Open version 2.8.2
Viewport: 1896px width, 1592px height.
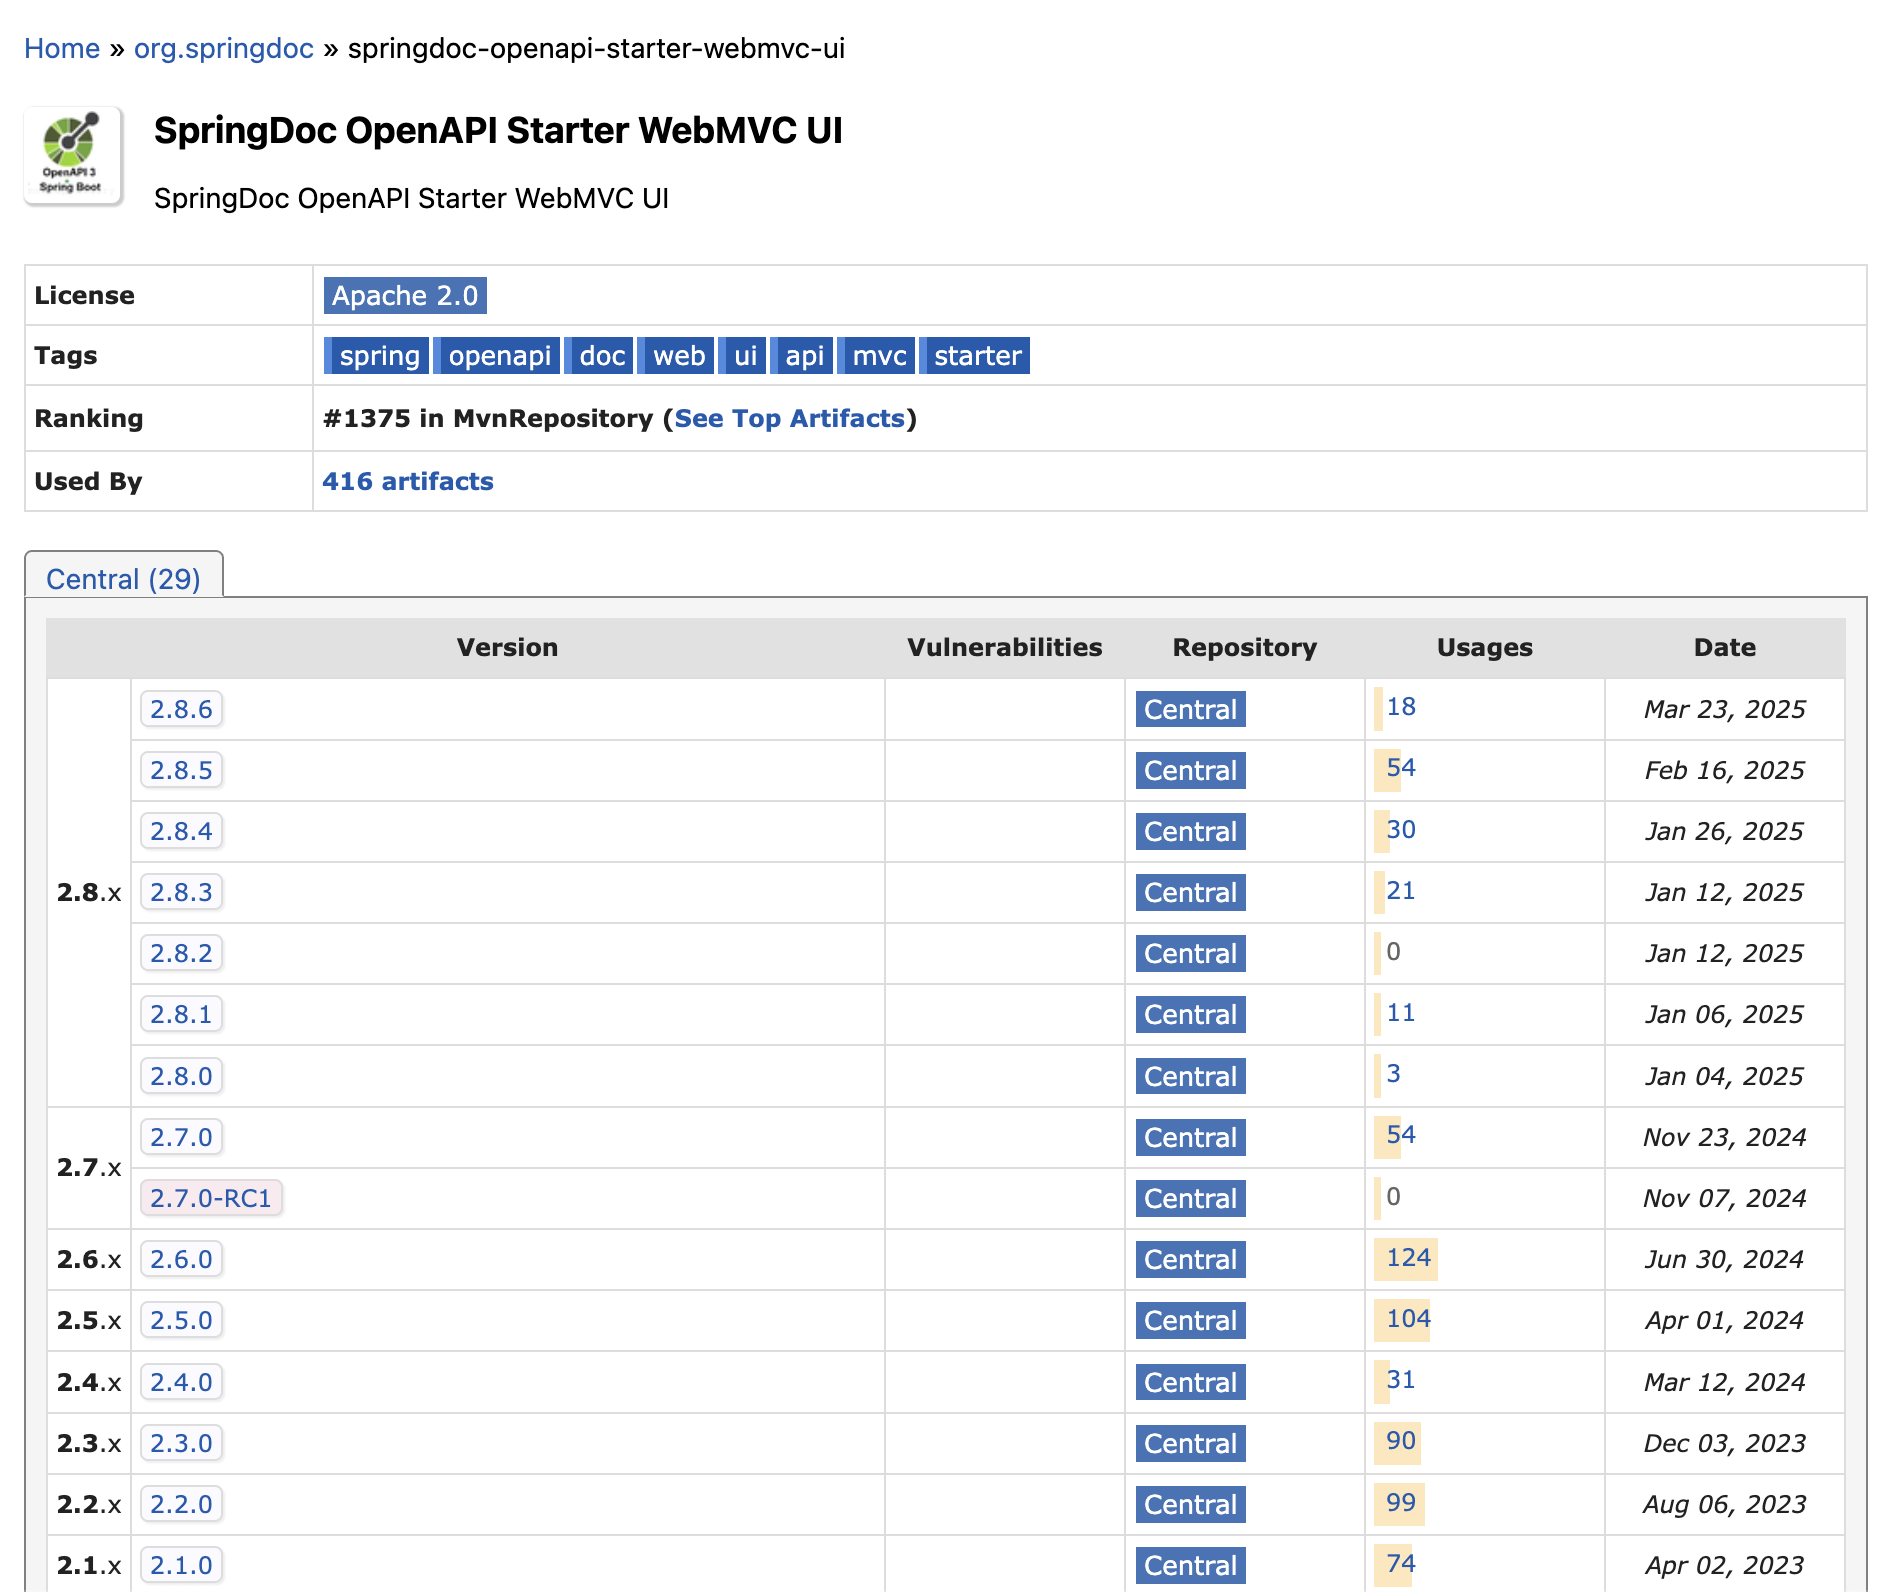click(181, 953)
